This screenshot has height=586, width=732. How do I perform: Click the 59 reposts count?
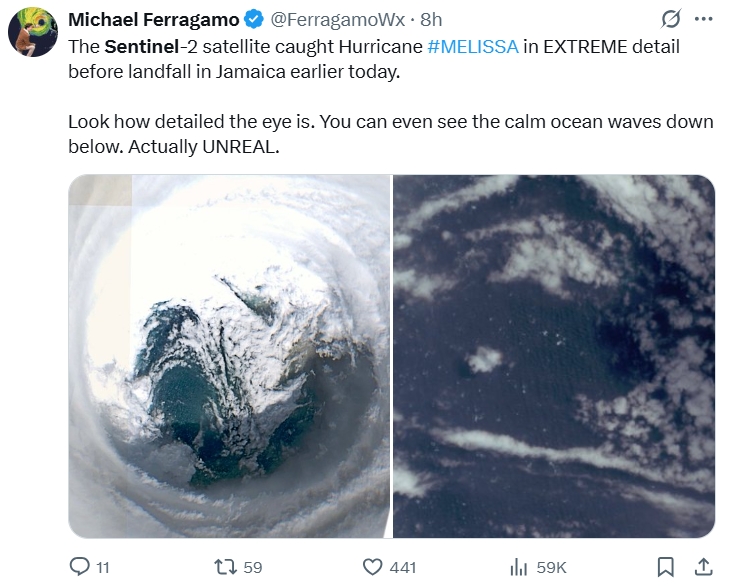(253, 567)
